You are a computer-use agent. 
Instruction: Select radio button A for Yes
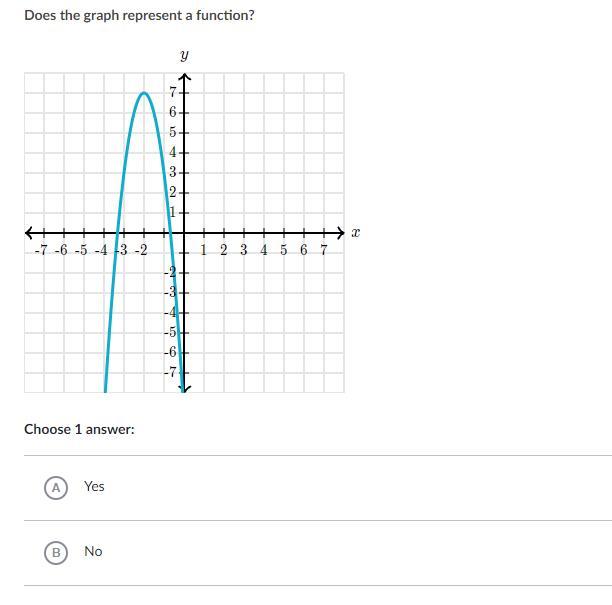click(x=56, y=488)
